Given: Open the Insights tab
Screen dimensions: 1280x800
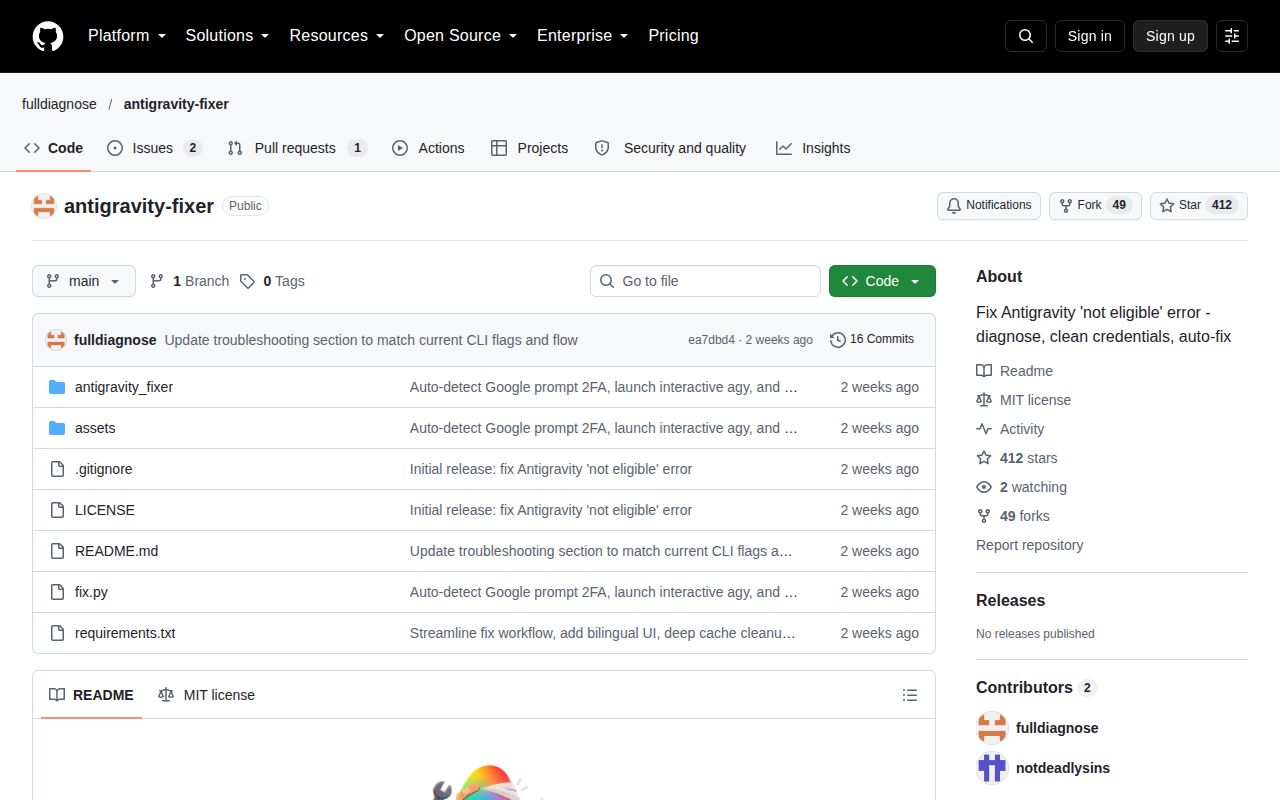Looking at the screenshot, I should click(813, 148).
